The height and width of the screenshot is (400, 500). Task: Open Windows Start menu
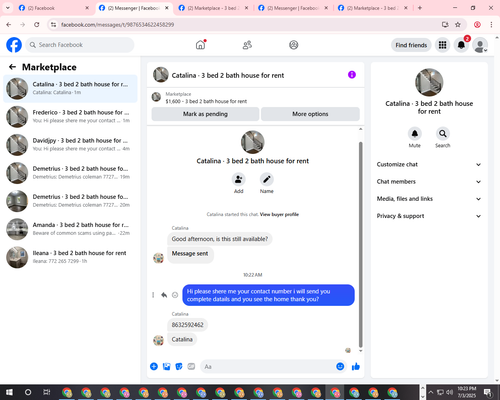[9, 392]
